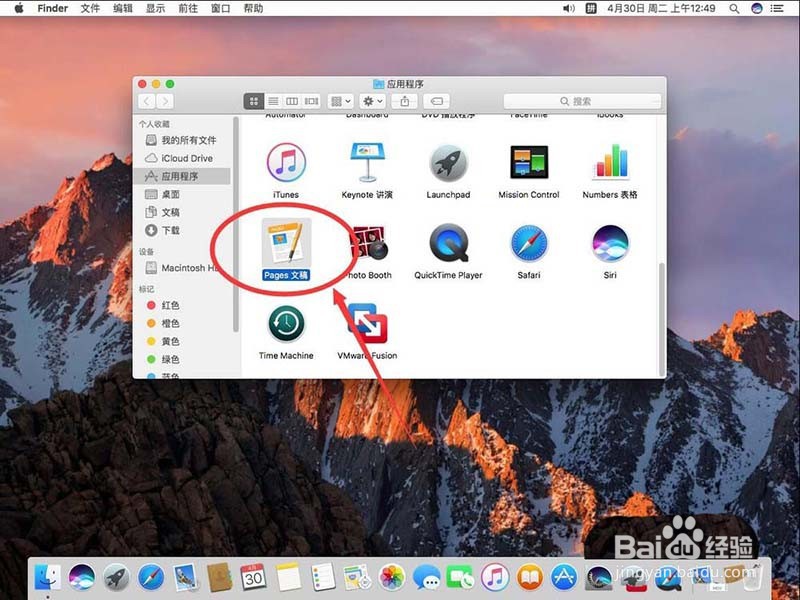
Task: Open the 文件 menu
Action: (x=90, y=8)
